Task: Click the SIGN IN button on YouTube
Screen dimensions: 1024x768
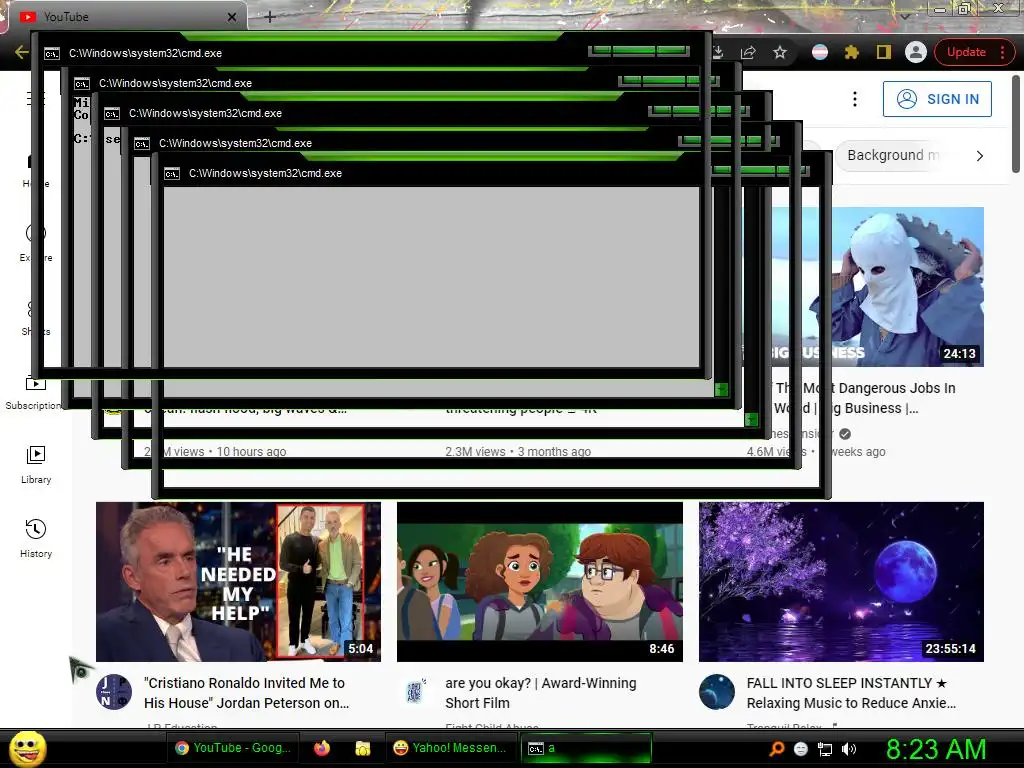Action: point(937,99)
